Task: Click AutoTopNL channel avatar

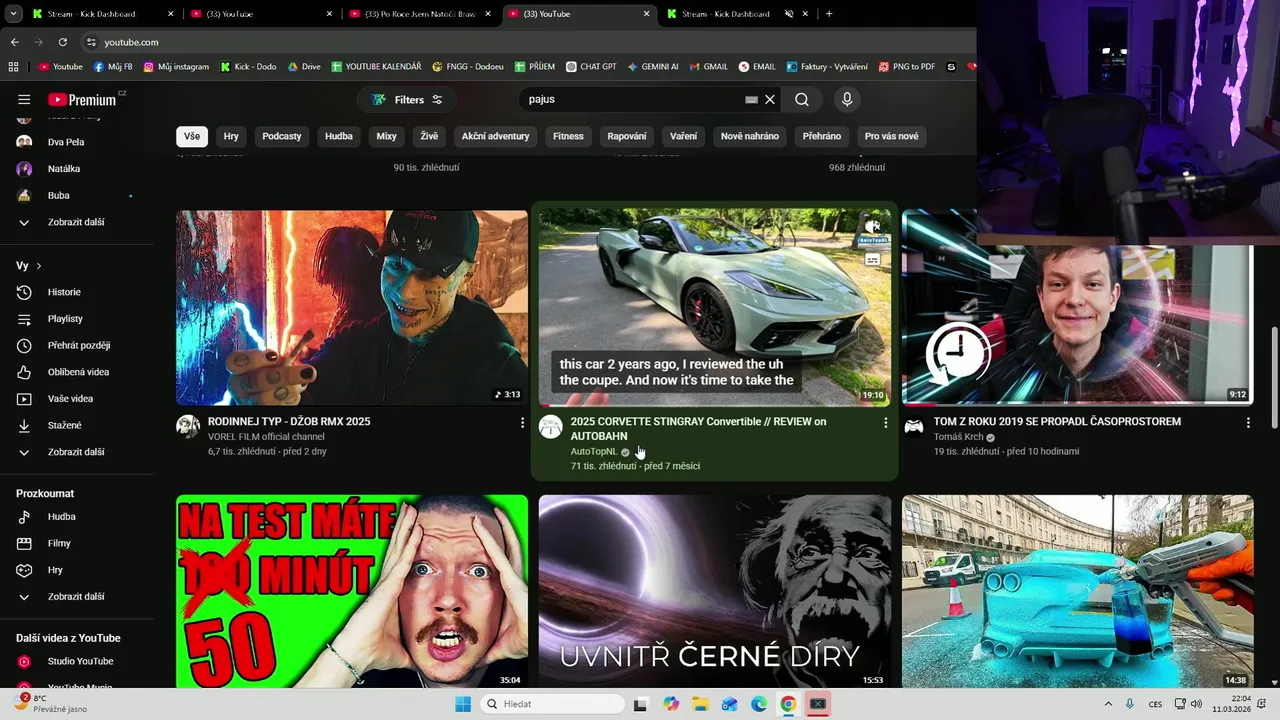Action: tap(551, 427)
